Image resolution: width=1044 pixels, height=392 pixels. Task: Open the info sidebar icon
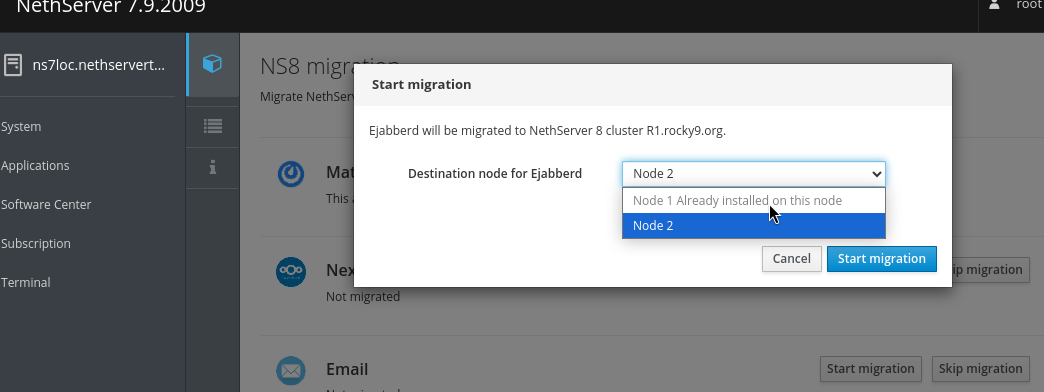coord(212,168)
